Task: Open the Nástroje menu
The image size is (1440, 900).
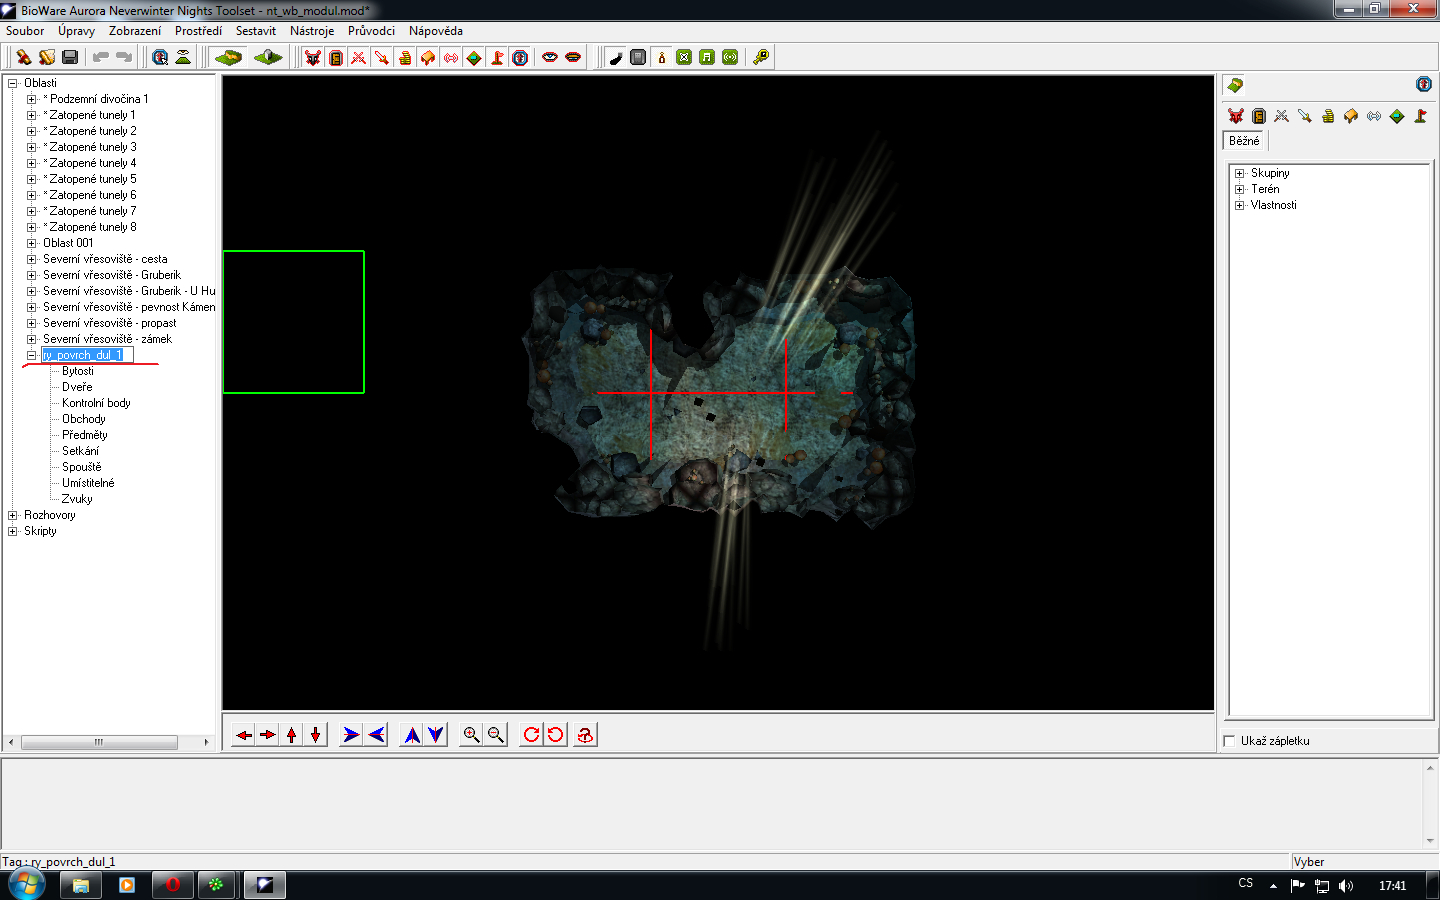Action: click(x=312, y=31)
